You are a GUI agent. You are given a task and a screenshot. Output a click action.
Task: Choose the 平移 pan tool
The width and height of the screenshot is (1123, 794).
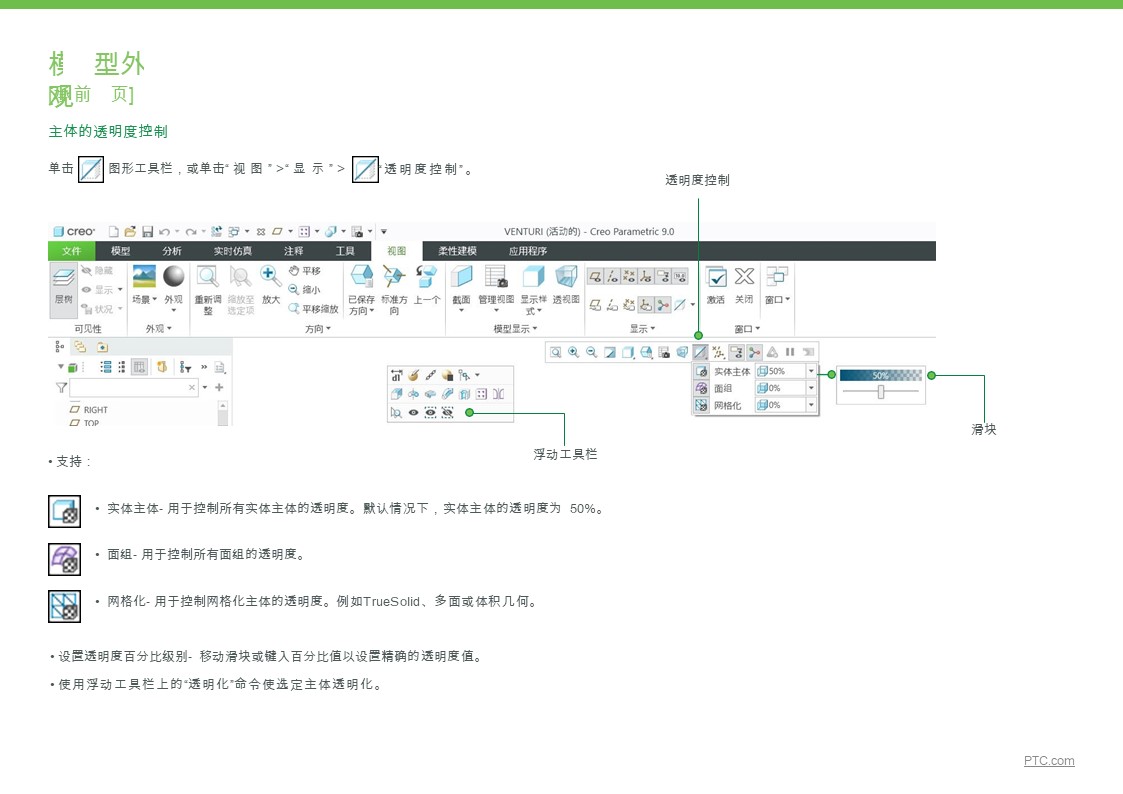click(x=305, y=271)
